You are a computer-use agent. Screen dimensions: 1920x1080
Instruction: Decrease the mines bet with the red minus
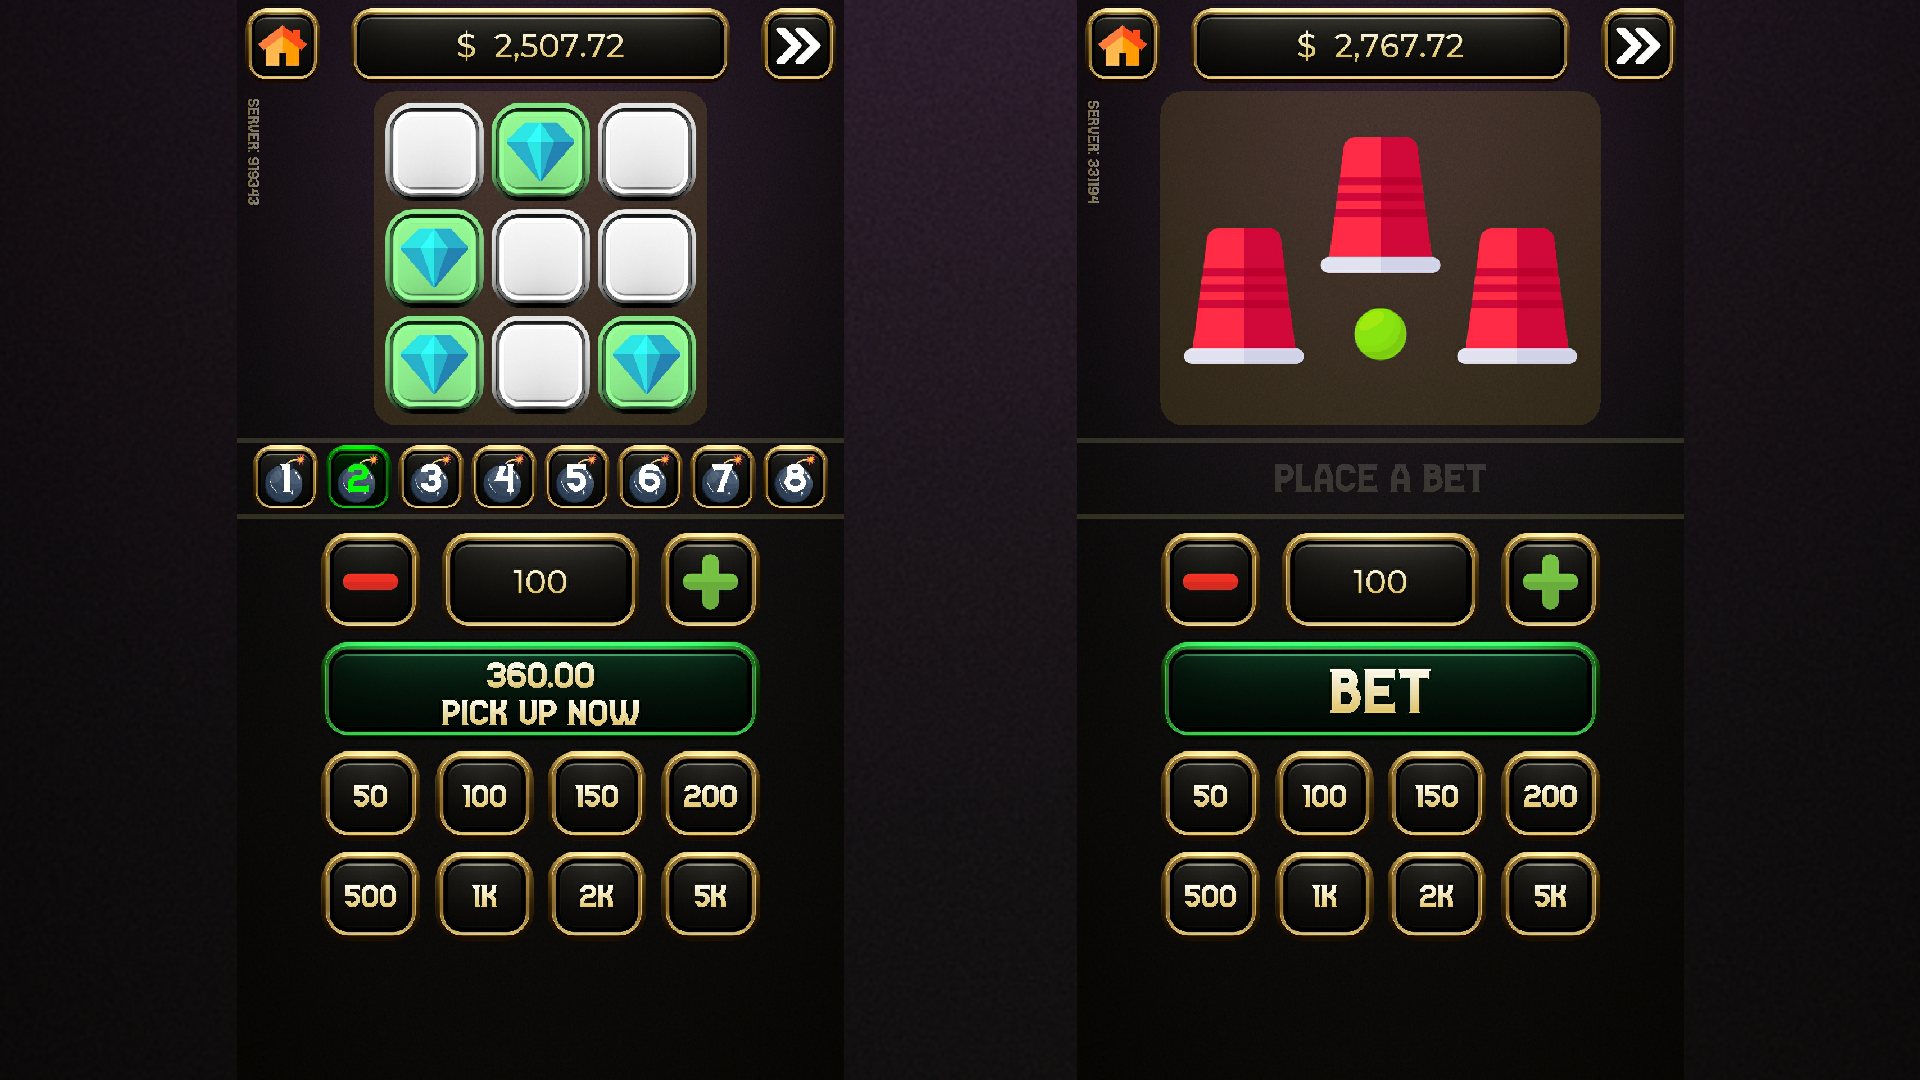point(370,581)
